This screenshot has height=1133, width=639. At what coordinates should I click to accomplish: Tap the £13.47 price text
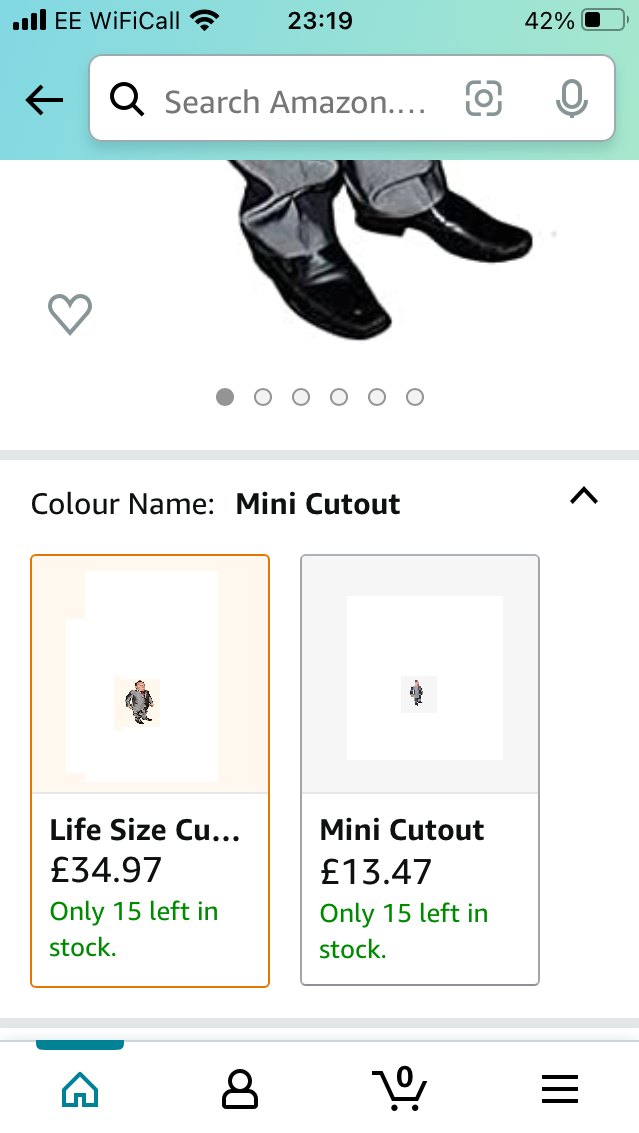(x=376, y=871)
